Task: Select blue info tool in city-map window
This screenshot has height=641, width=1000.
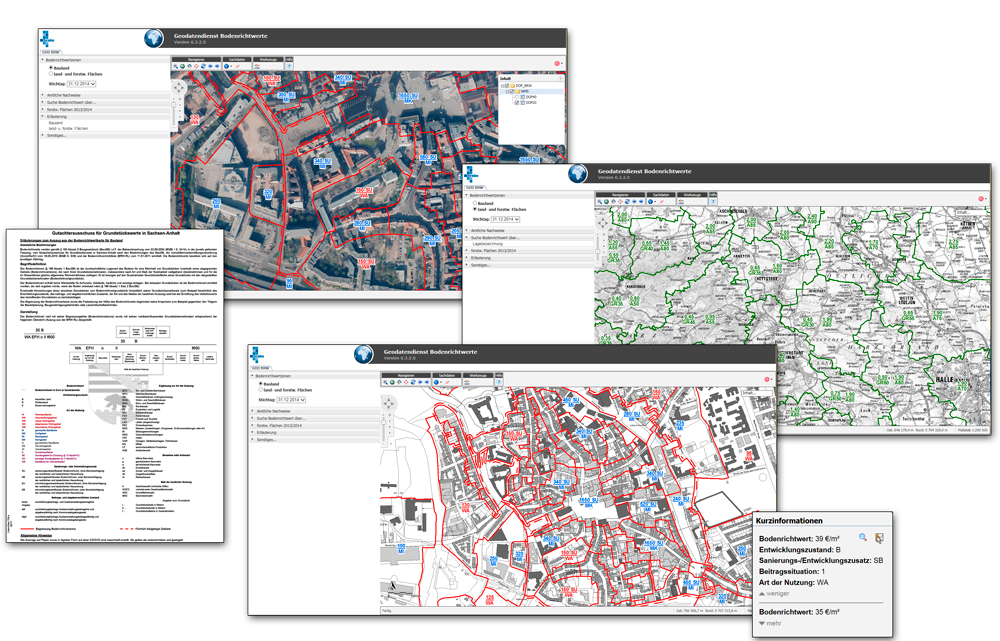Action: pos(436,382)
